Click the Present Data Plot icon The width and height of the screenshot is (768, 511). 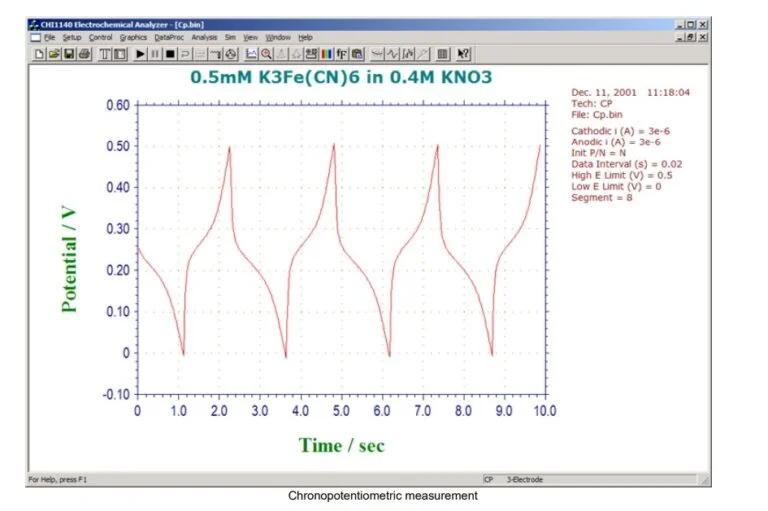252,52
